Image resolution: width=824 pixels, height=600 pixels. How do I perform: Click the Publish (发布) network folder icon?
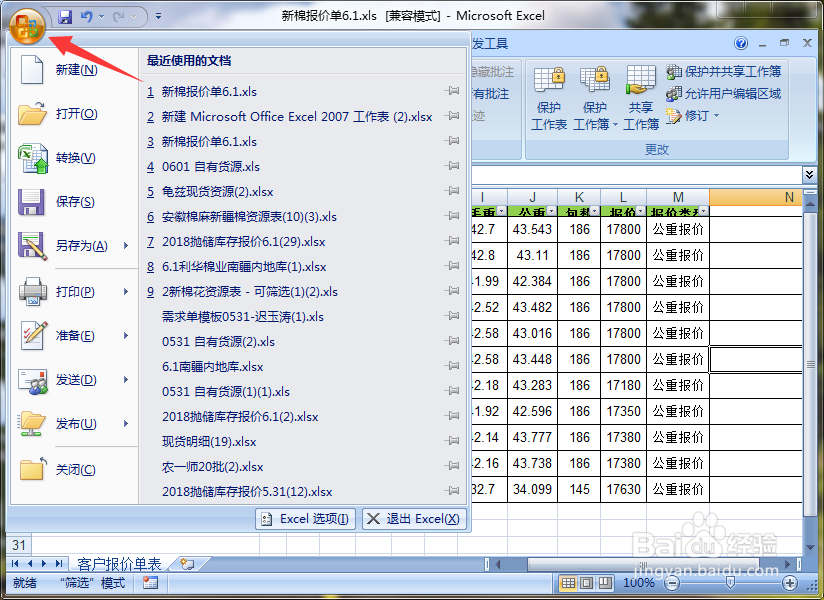(32, 424)
